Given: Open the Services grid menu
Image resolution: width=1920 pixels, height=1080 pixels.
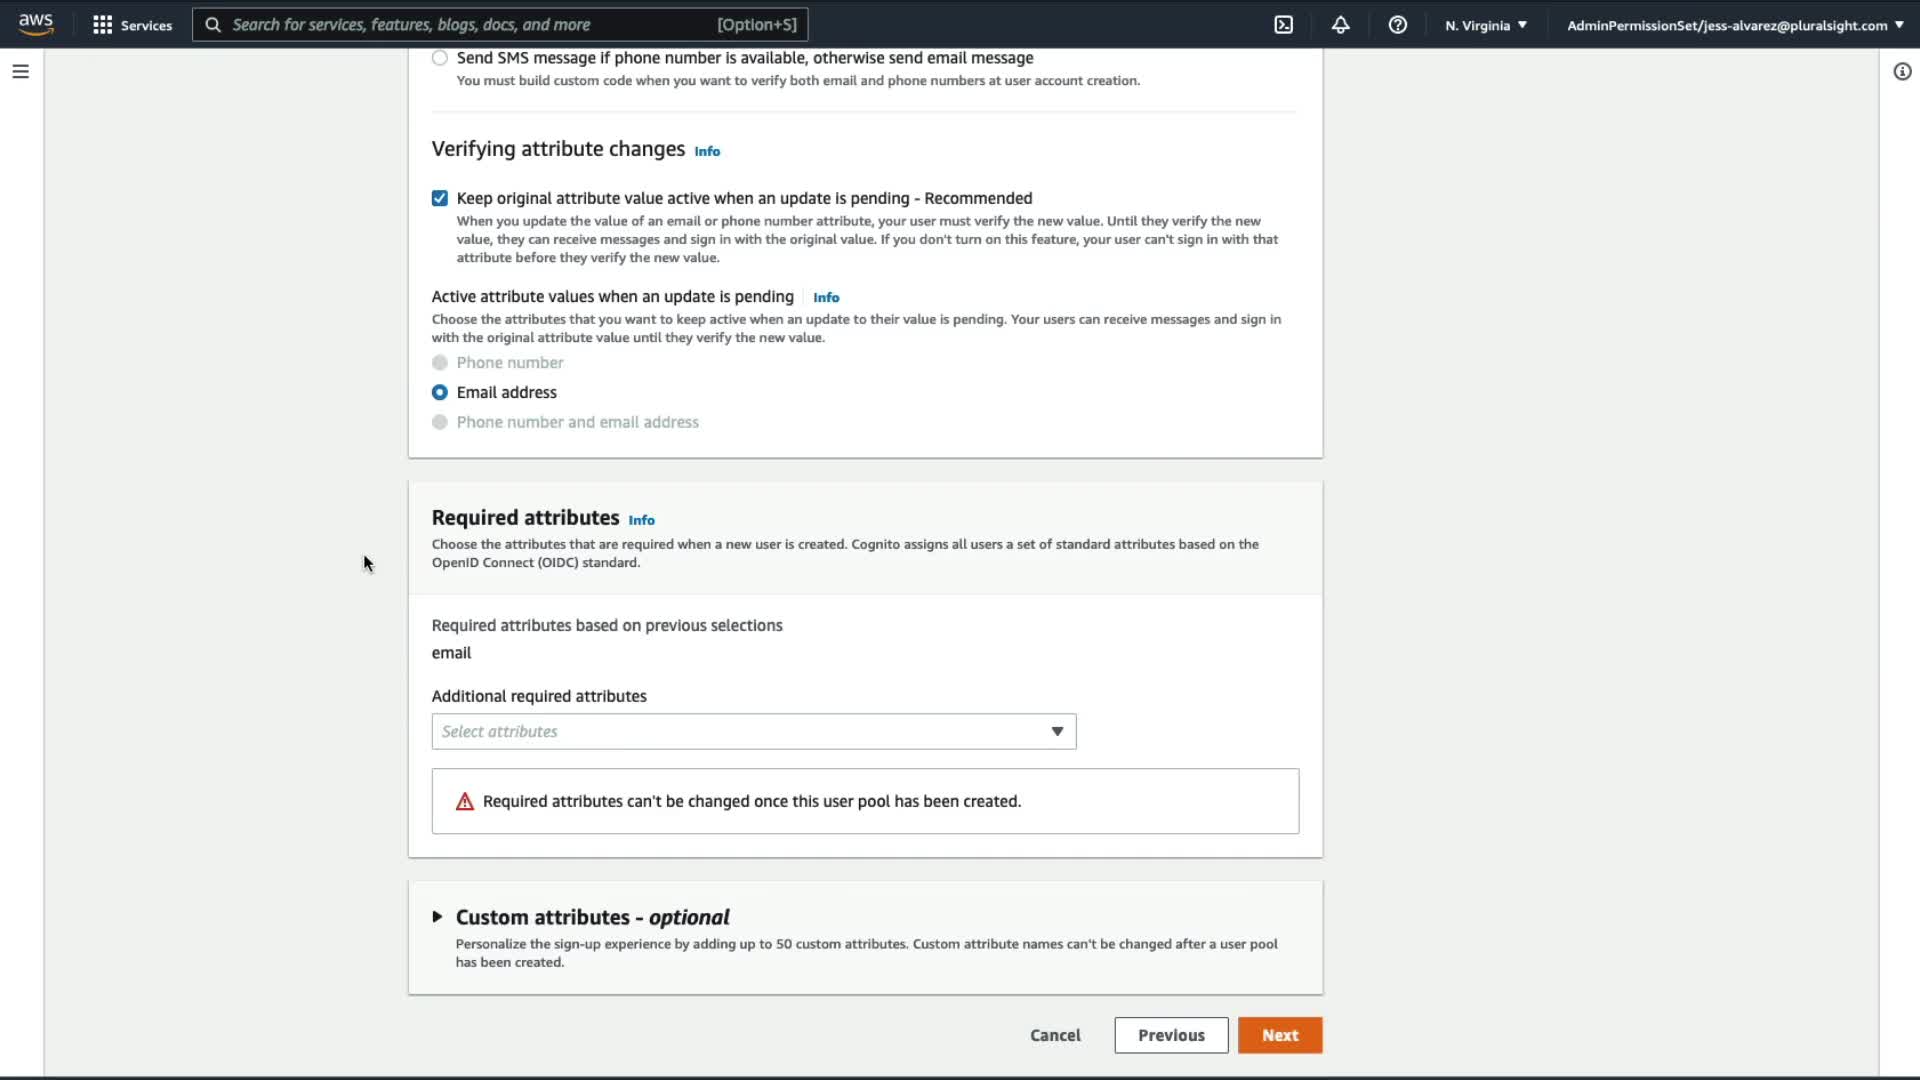Looking at the screenshot, I should point(131,25).
